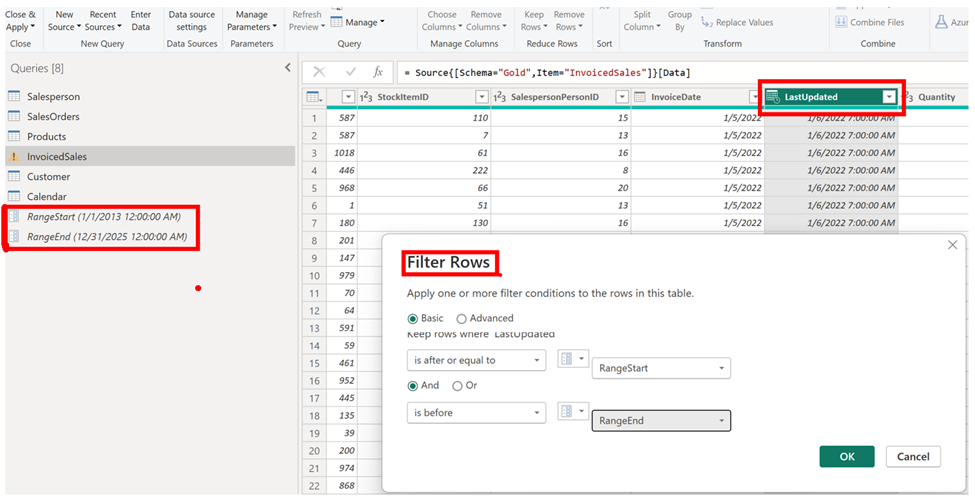Viewport: 975px width, 499px height.
Task: Open the SalespersonPersonID column filter dropdown
Action: pyautogui.click(x=622, y=97)
